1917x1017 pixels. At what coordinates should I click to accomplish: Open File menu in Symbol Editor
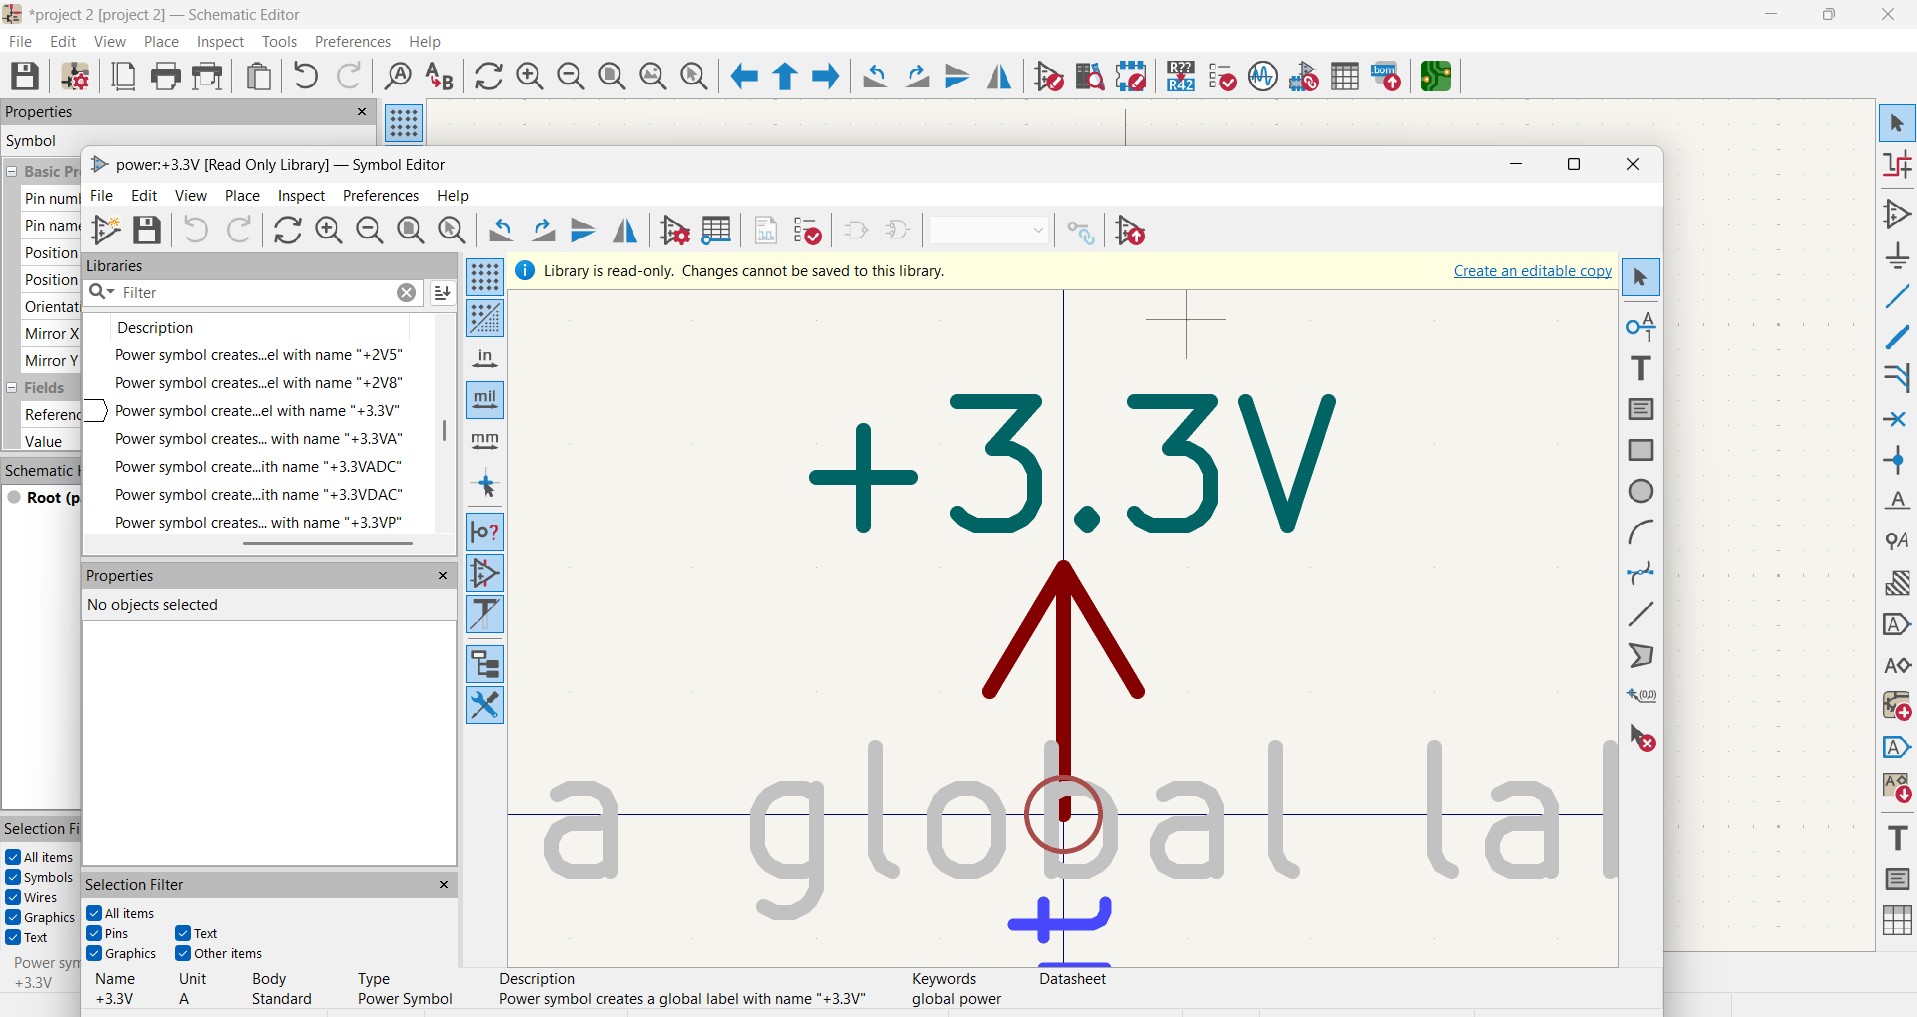pos(102,196)
